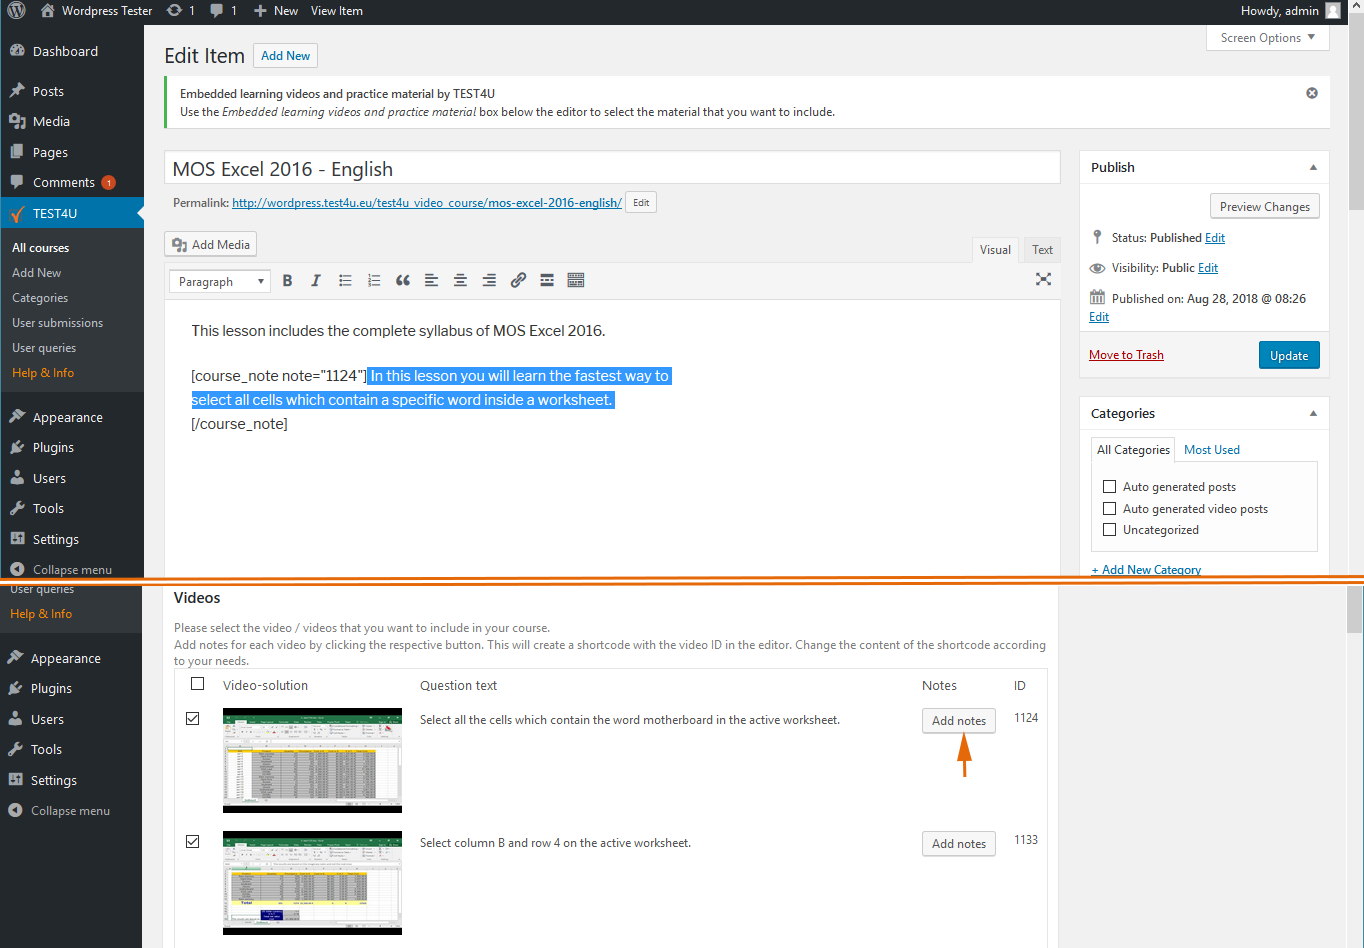Open TEST4U menu in sidebar
This screenshot has height=948, width=1364.
tap(72, 213)
